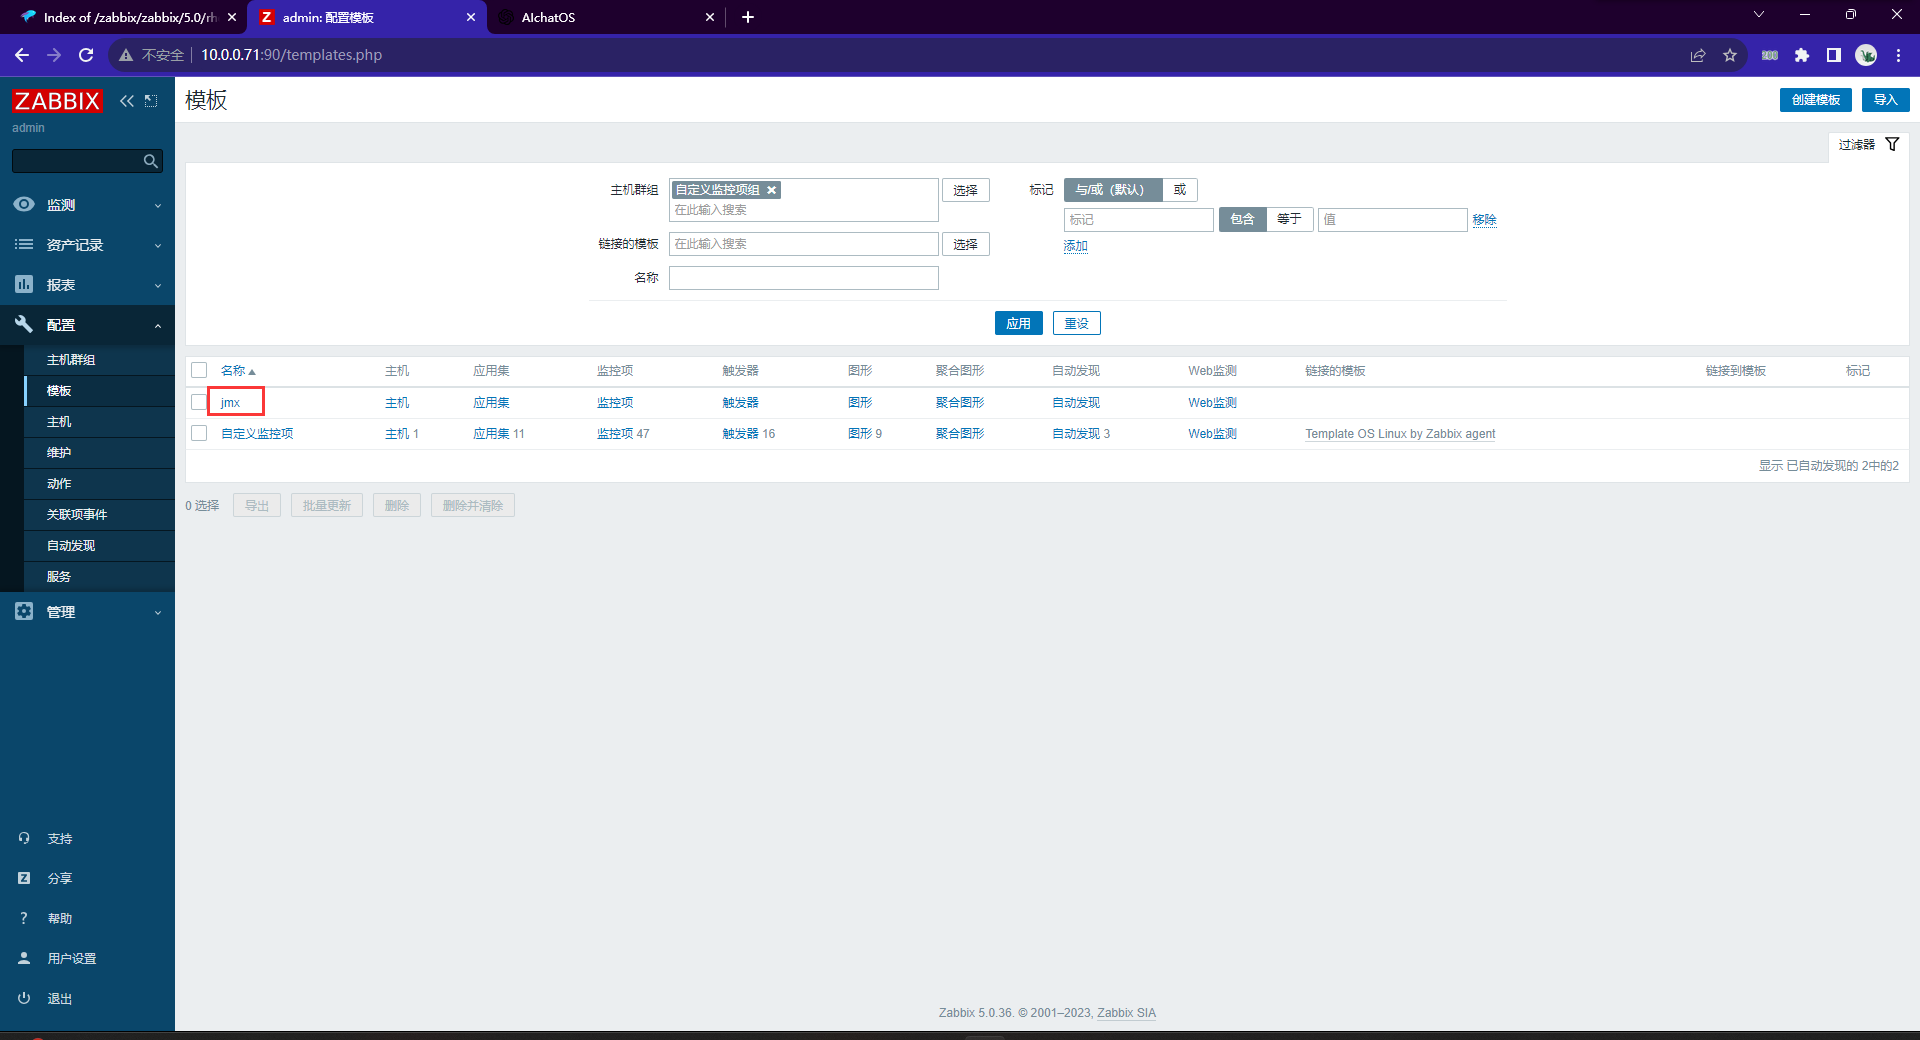
Task: Click the browser profile avatar
Action: tap(1866, 55)
